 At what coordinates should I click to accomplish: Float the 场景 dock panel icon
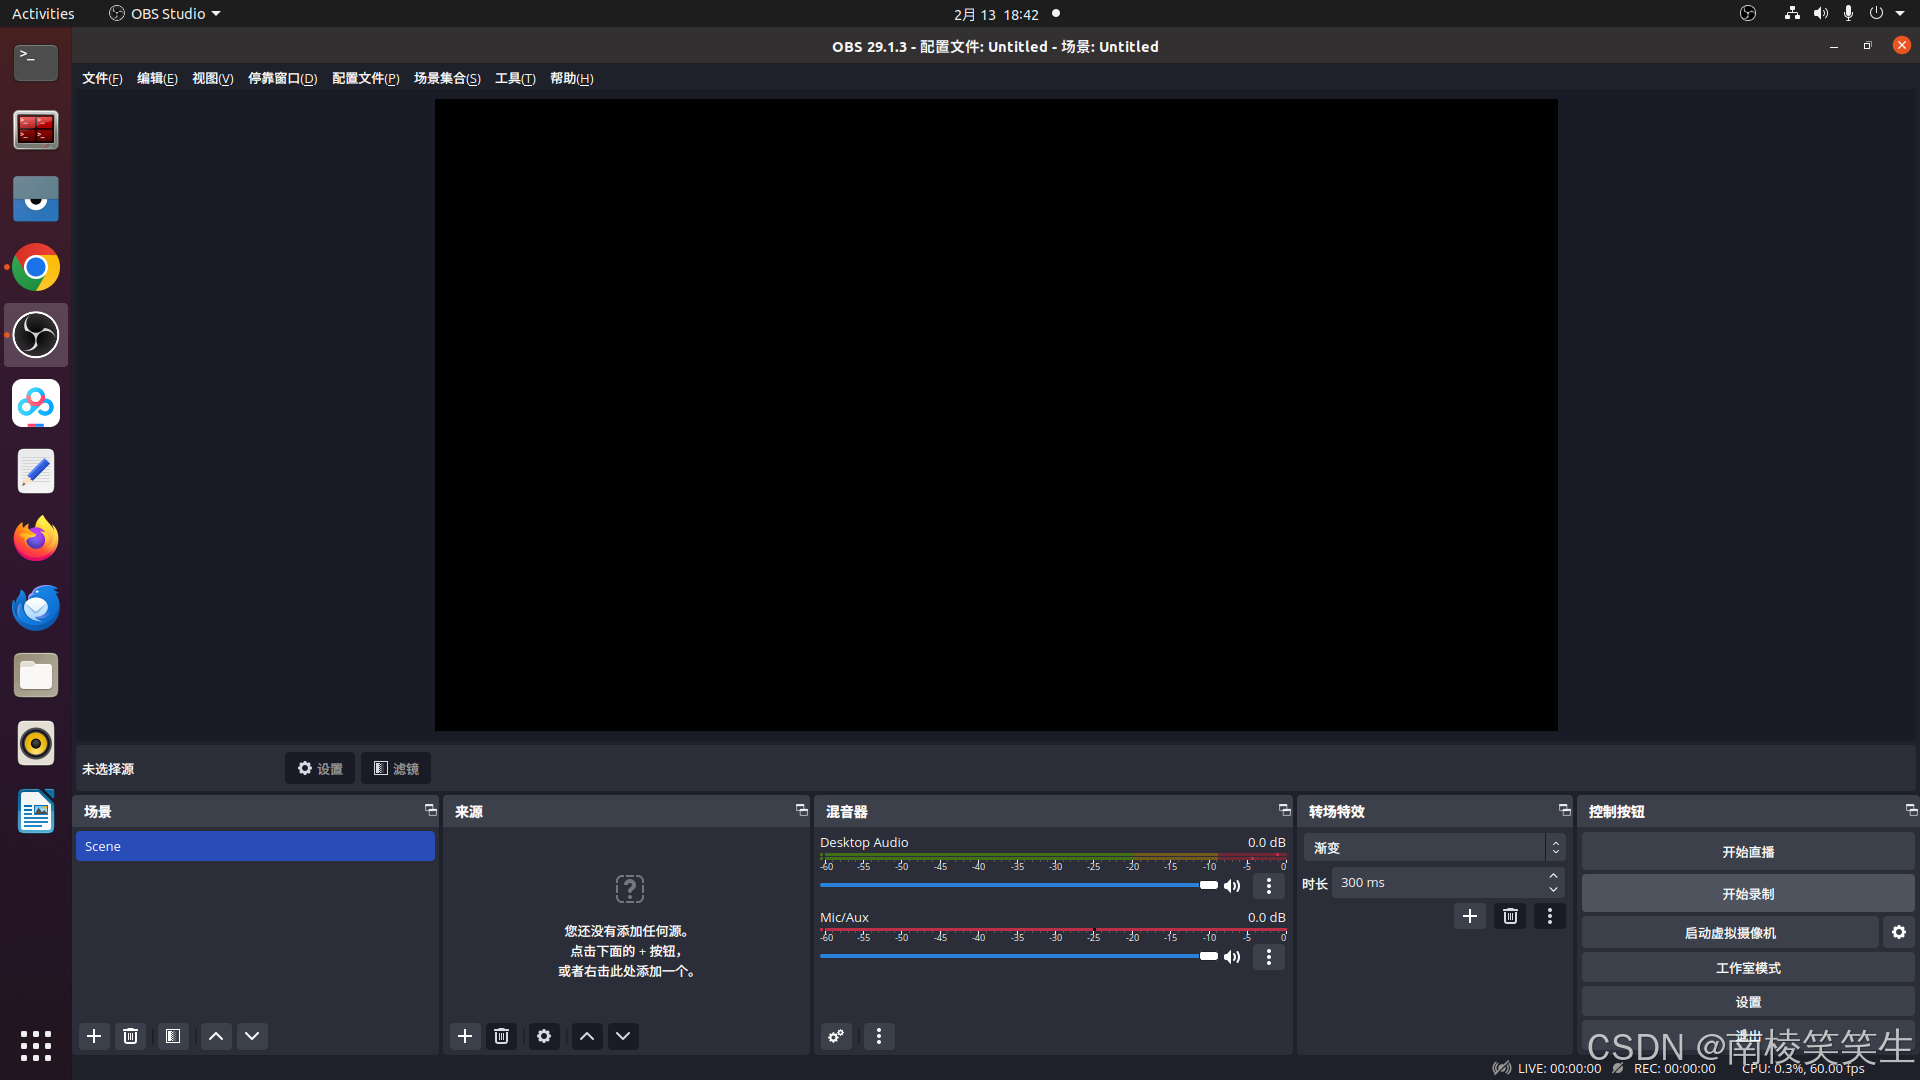coord(430,810)
